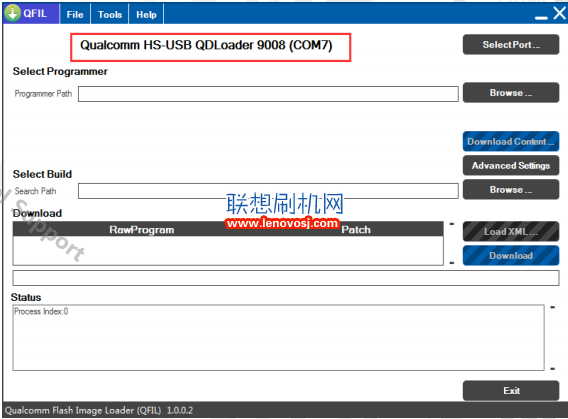Click inside the Search Path field
Image resolution: width=568 pixels, height=419 pixels.
tap(268, 191)
